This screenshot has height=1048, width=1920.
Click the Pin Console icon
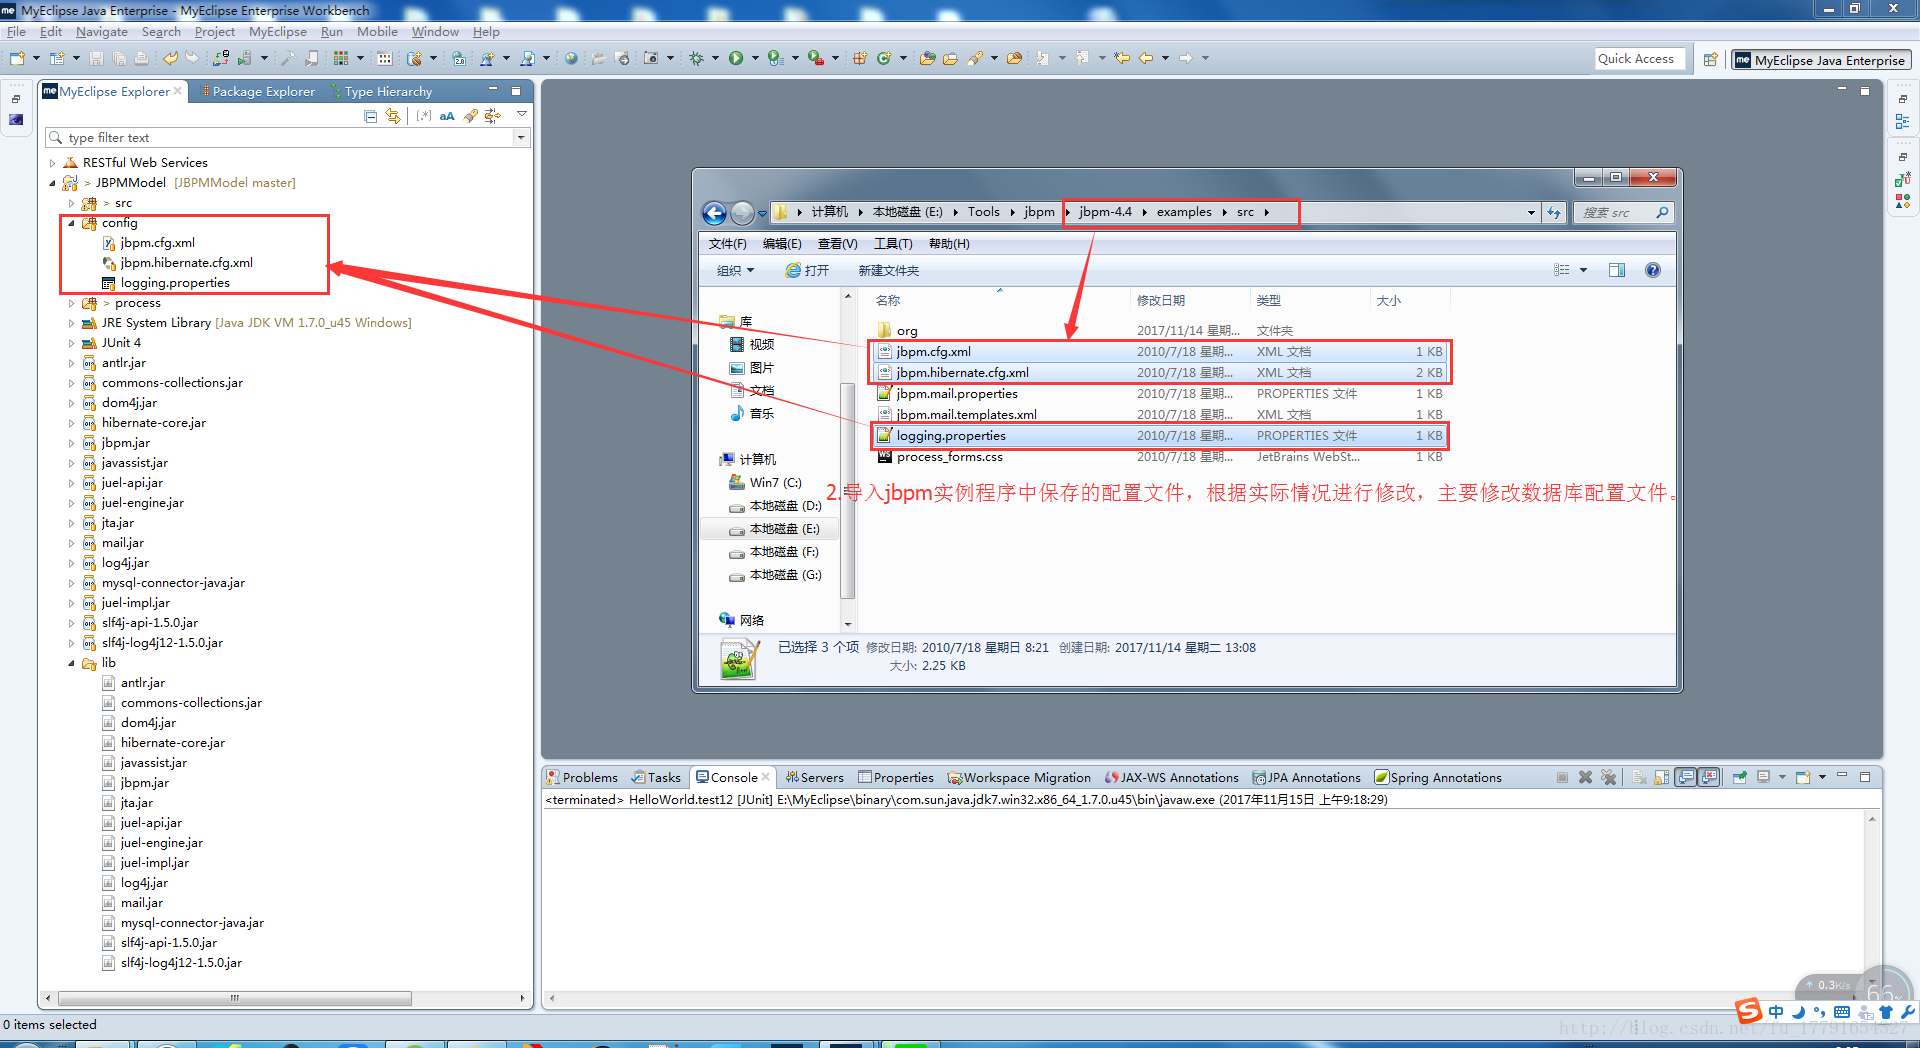point(1740,777)
